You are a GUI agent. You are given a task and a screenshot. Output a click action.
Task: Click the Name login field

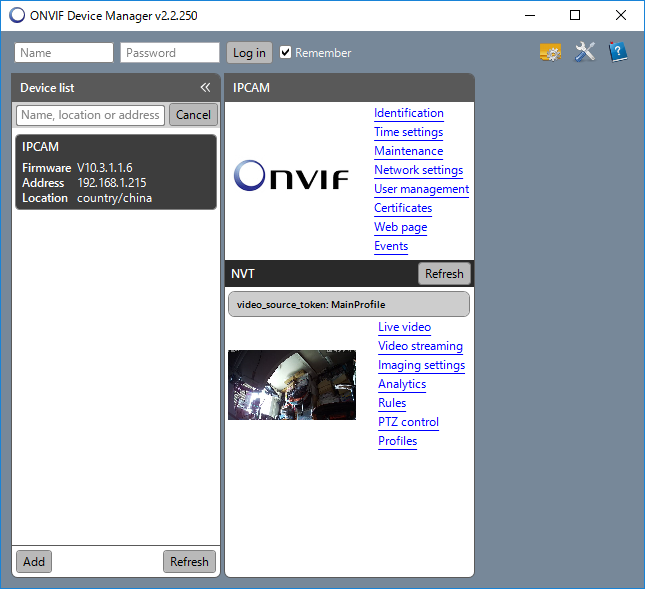click(x=64, y=53)
